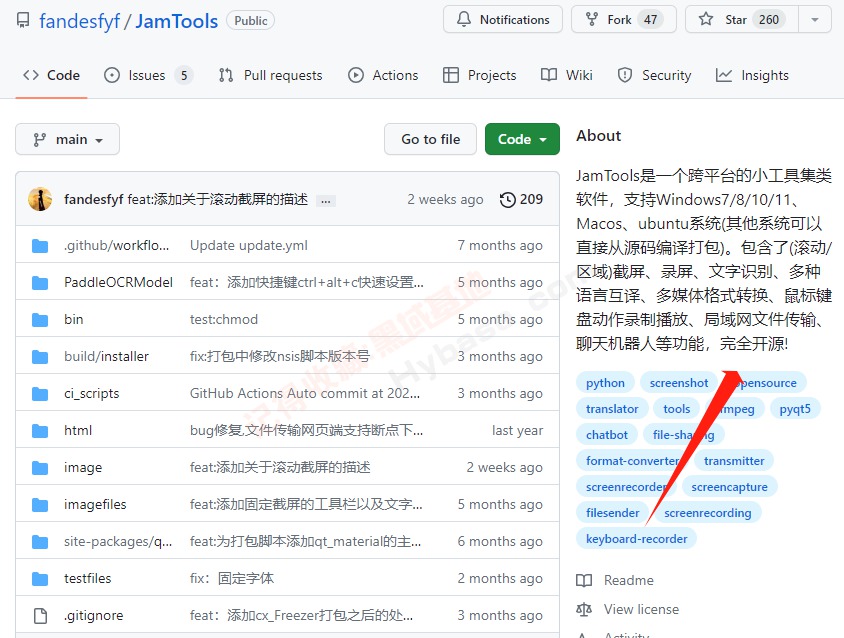Open the build/installer folder
Image resolution: width=844 pixels, height=638 pixels.
(x=107, y=356)
